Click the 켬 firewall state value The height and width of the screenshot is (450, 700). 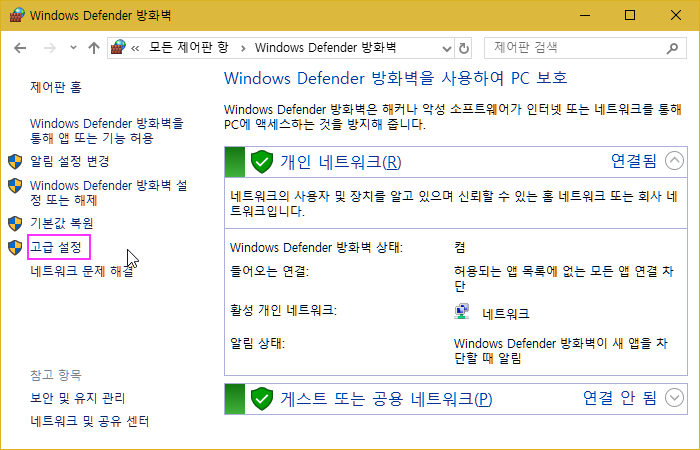tap(460, 247)
